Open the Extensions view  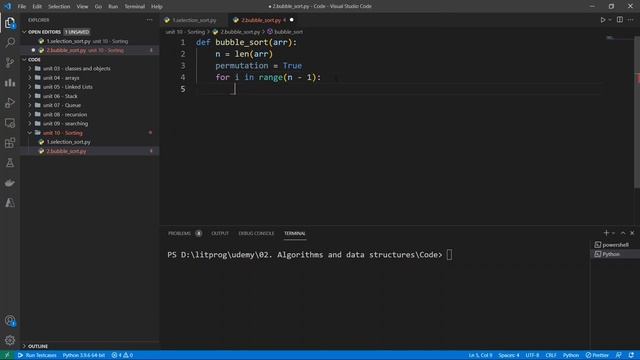pos(10,143)
